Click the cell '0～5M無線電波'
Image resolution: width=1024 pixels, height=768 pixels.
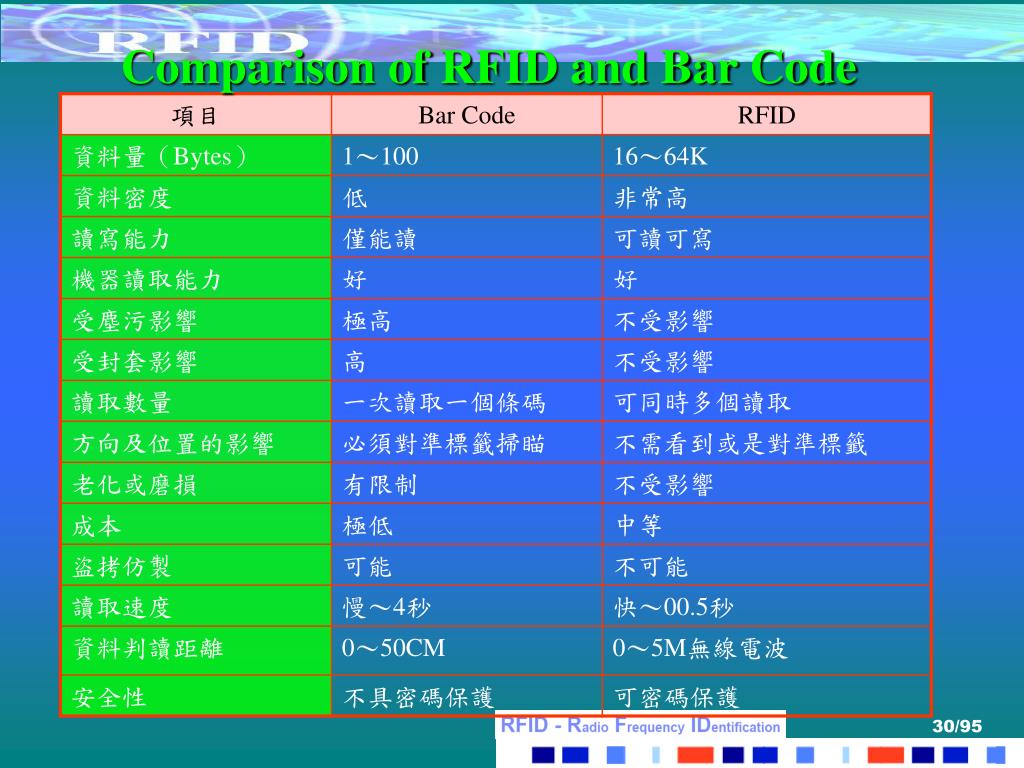tap(766, 651)
